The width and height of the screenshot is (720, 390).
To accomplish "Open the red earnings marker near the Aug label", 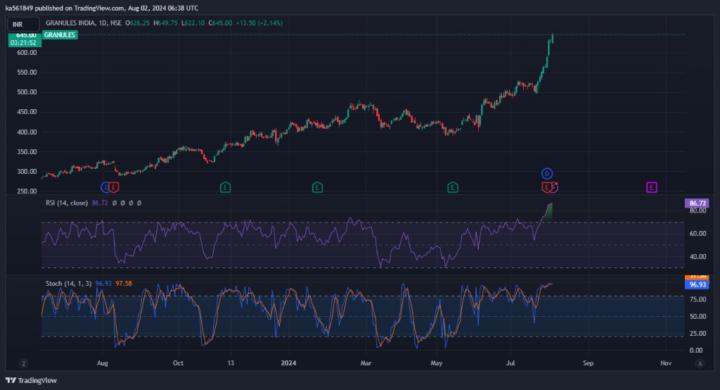I will (x=114, y=187).
